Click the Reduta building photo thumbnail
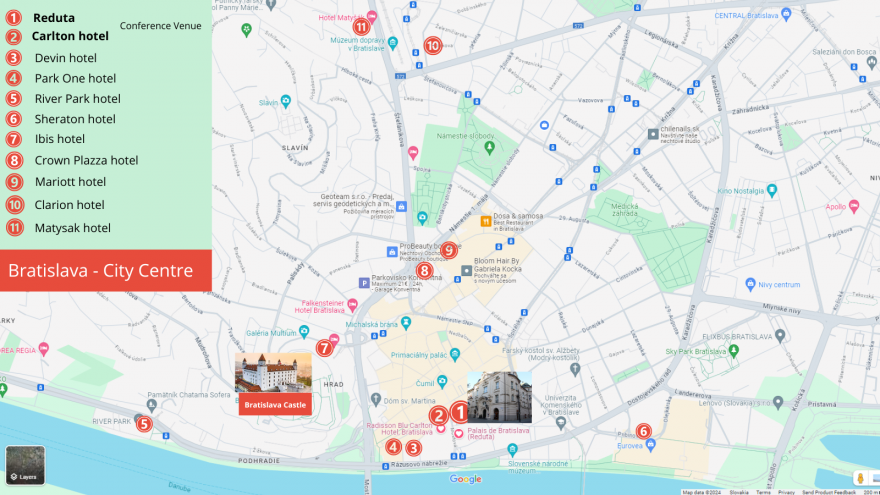The width and height of the screenshot is (880, 495). coord(499,397)
